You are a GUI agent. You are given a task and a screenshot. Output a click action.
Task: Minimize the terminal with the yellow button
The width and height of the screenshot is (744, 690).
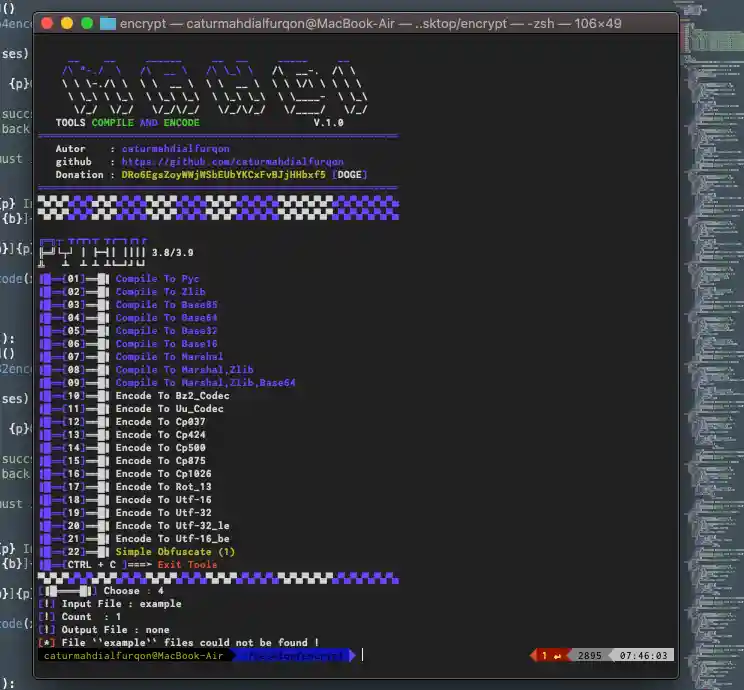click(67, 23)
